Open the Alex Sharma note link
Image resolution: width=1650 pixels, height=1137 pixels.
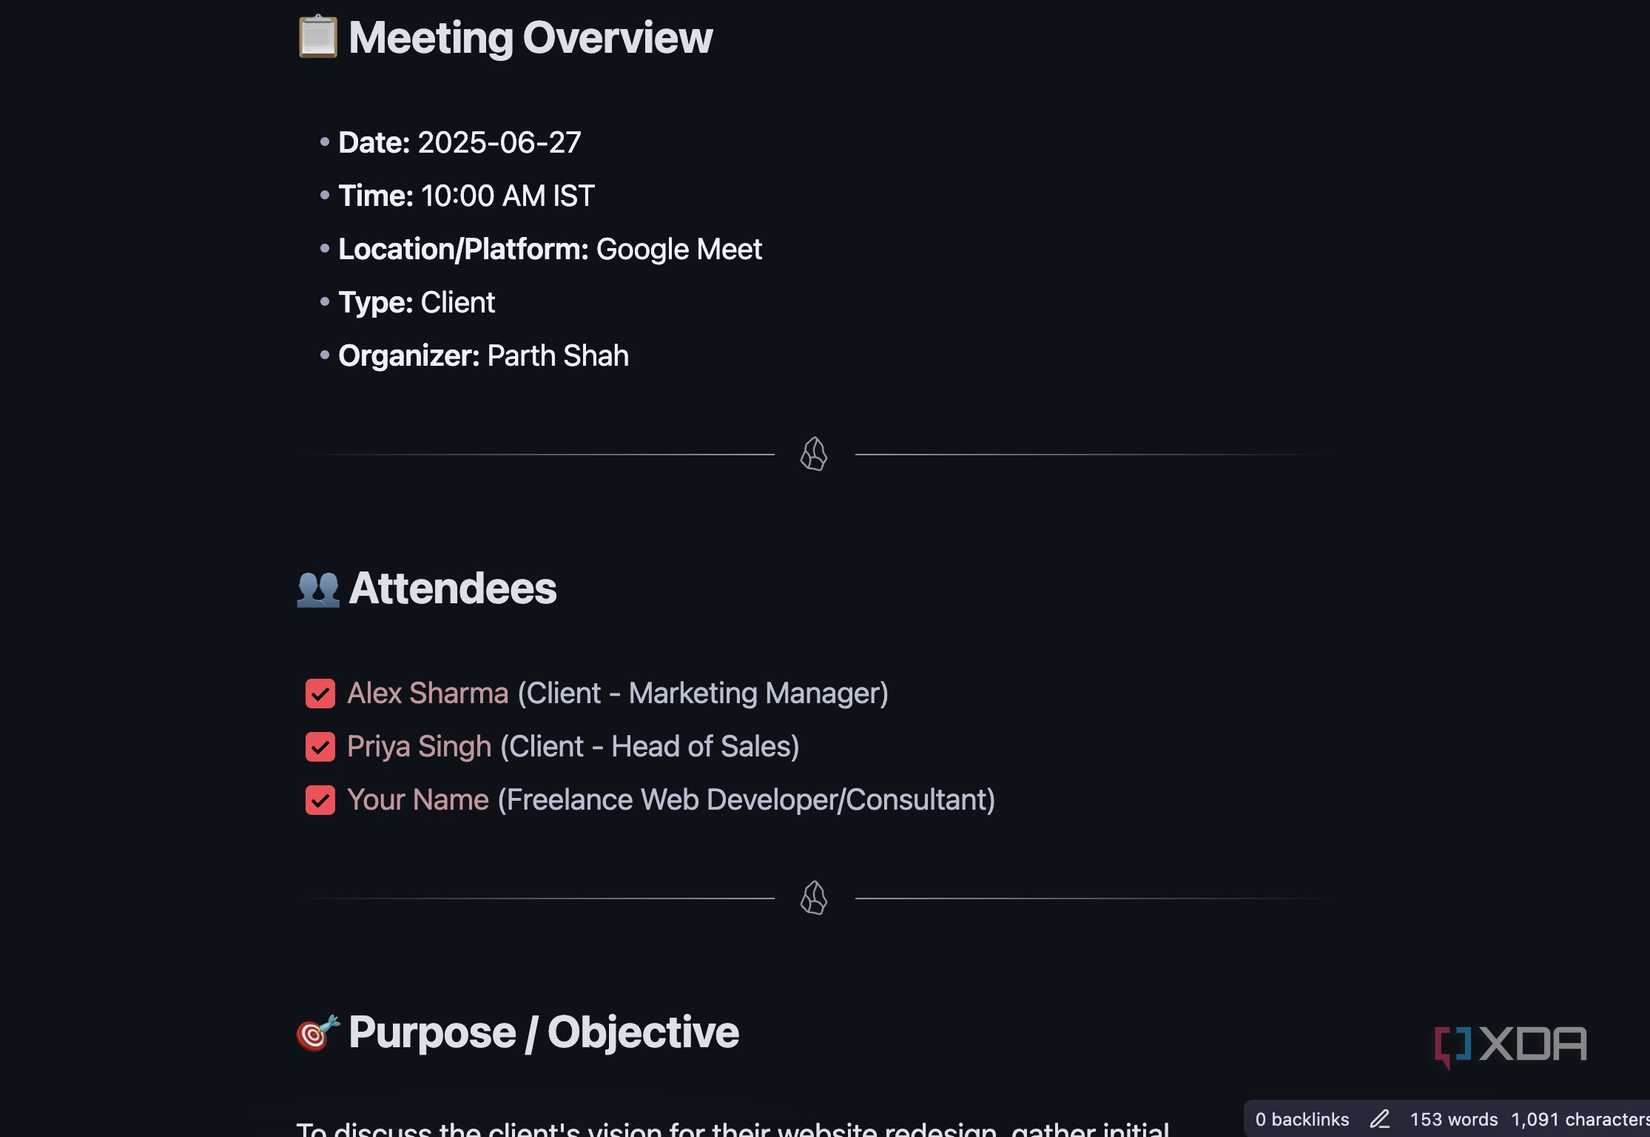pyautogui.click(x=427, y=693)
